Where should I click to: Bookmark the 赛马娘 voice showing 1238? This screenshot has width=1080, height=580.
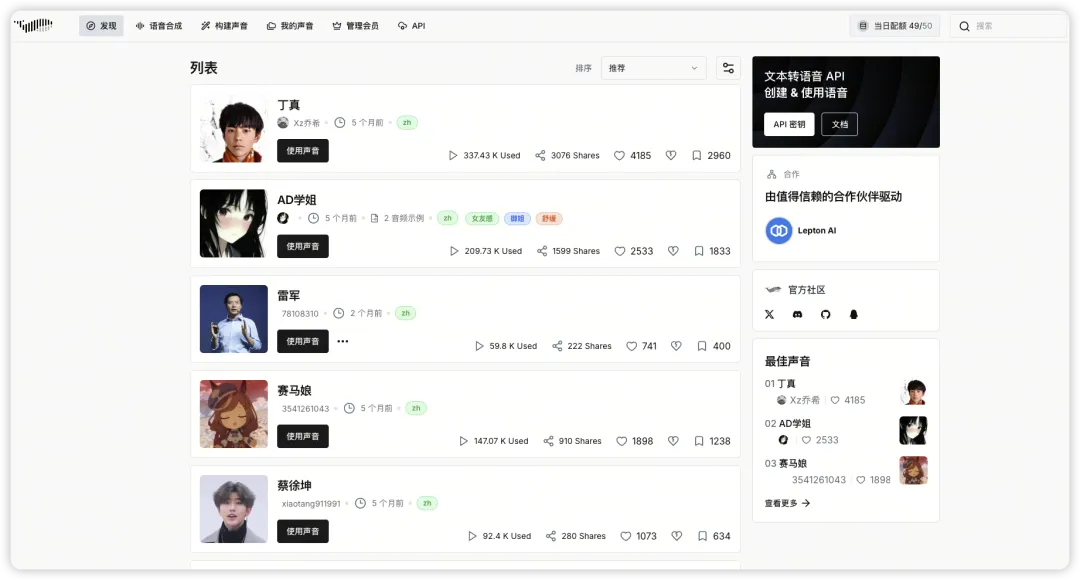click(698, 441)
